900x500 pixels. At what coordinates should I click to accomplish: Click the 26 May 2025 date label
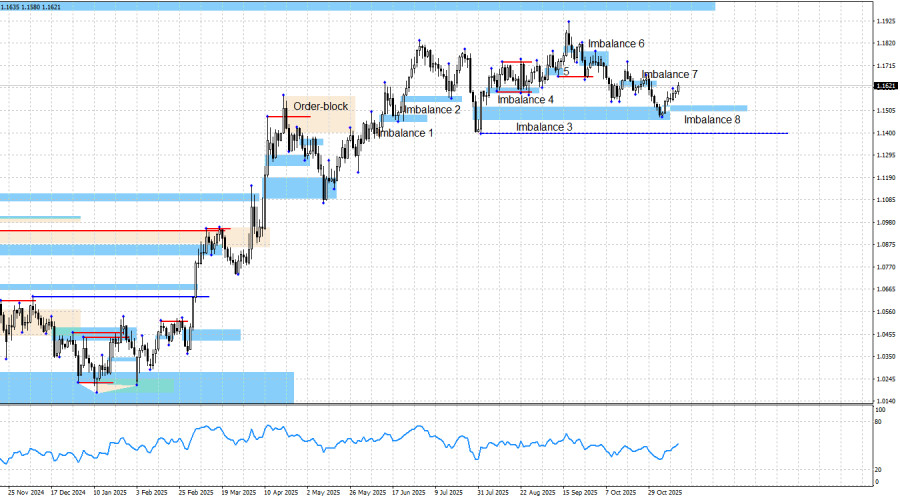pos(367,493)
